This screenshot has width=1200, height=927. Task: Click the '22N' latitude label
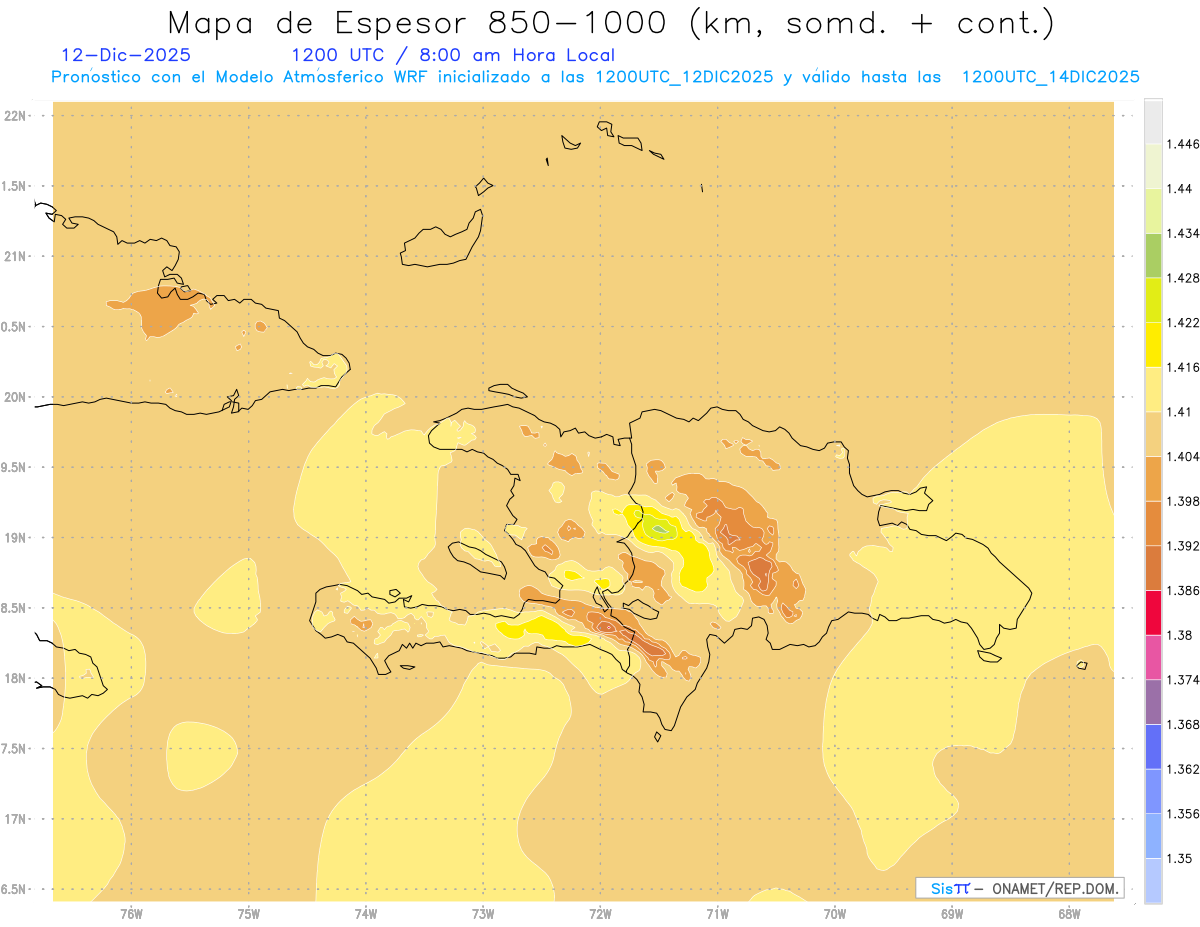[14, 116]
